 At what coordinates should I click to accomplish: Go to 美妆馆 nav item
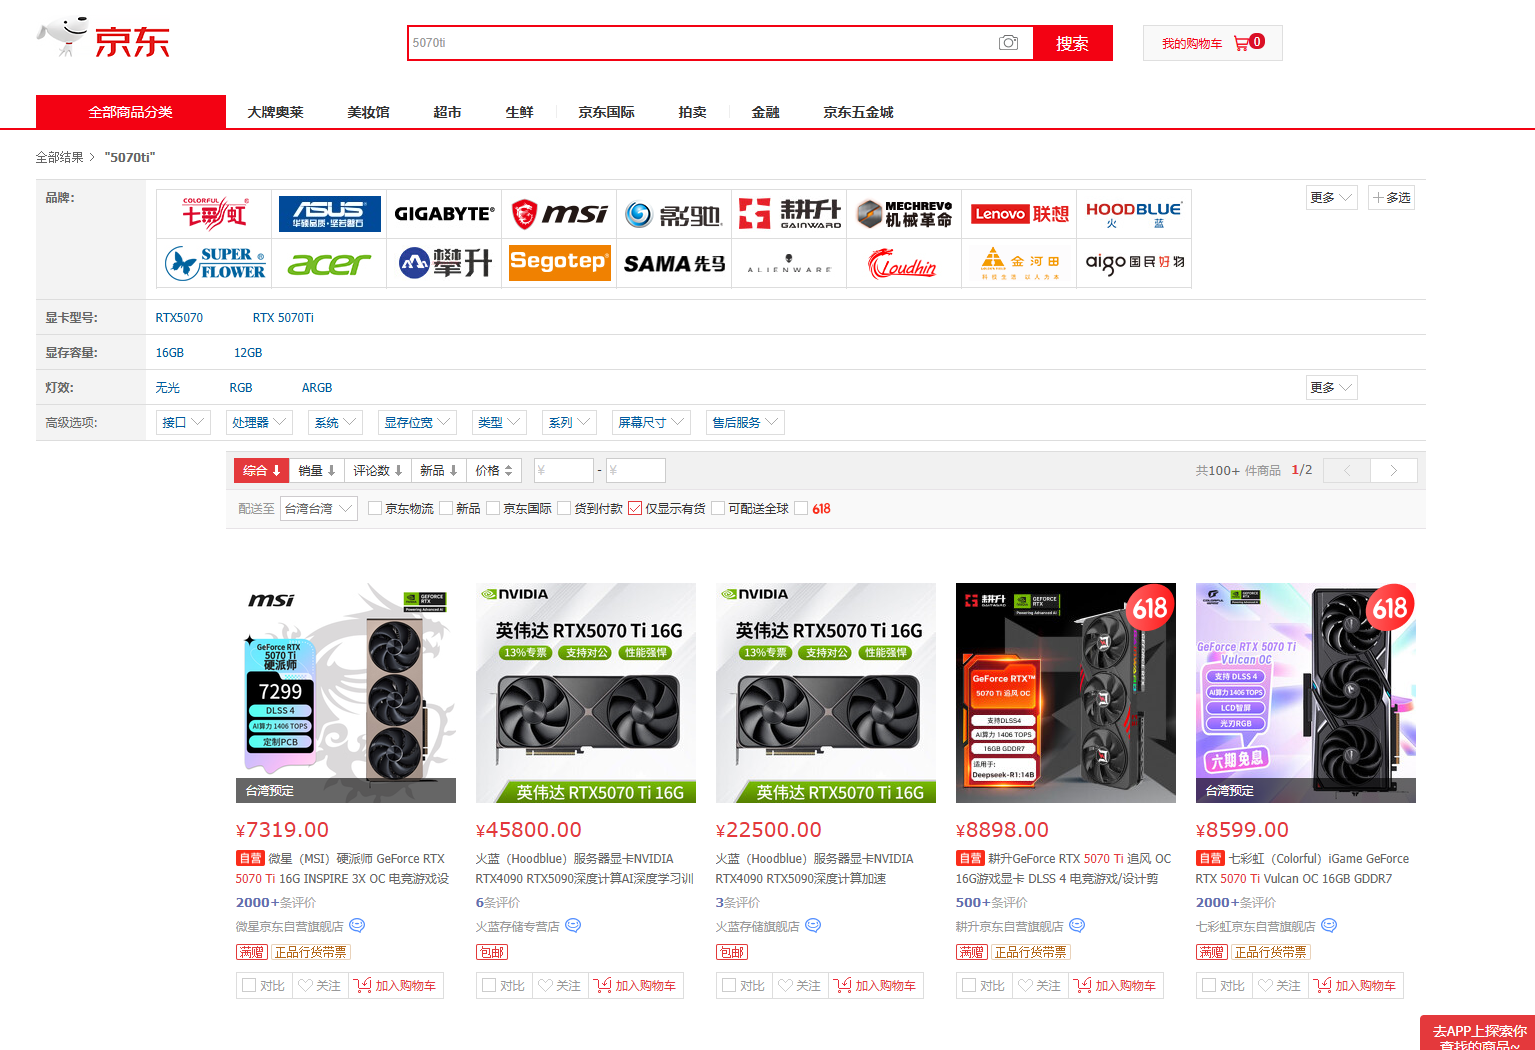point(368,112)
